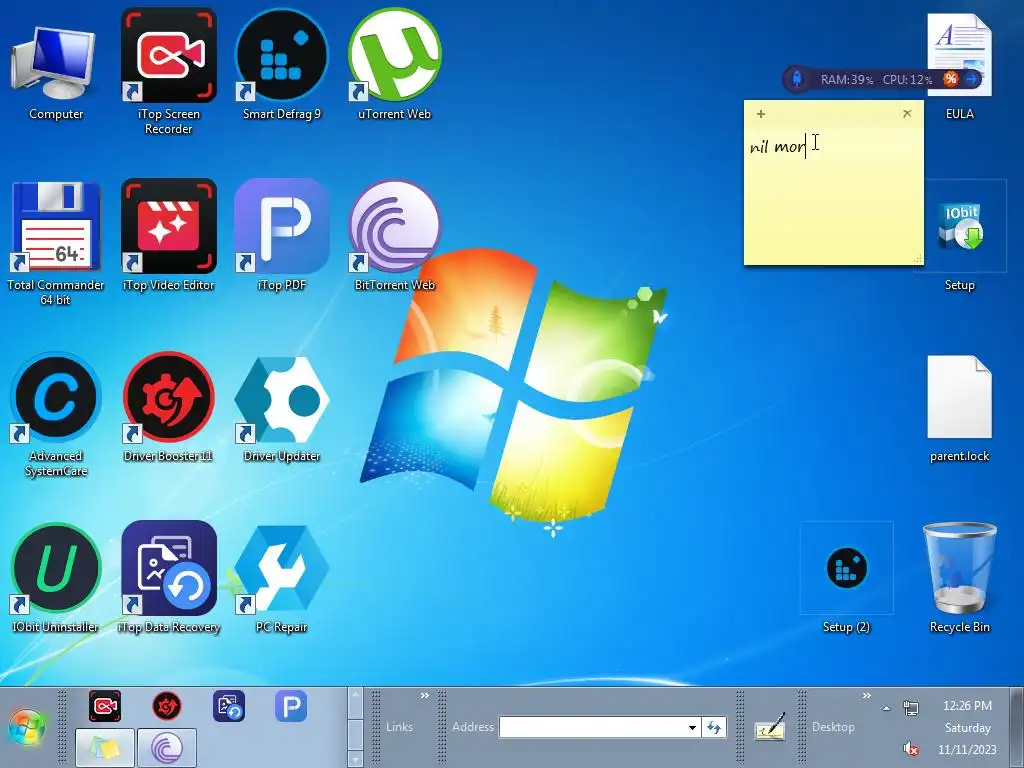The image size is (1024, 768).
Task: Open the Tablet PC Input Panel icon
Action: [769, 727]
